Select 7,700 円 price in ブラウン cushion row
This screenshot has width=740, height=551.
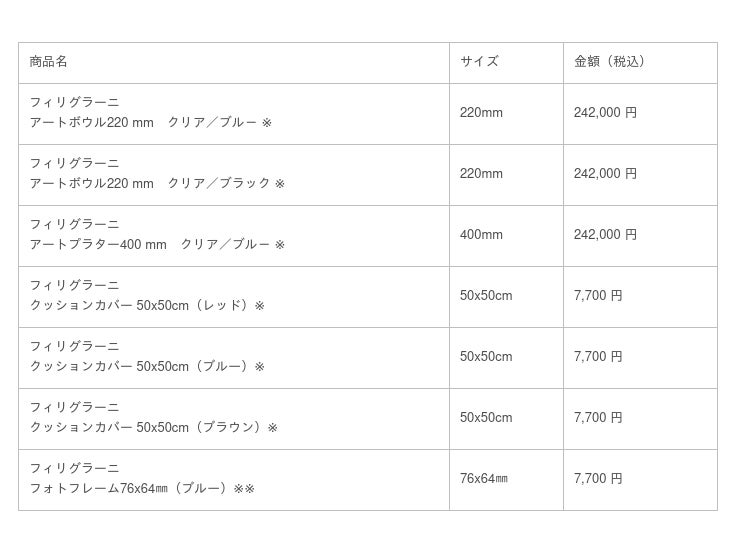pyautogui.click(x=598, y=417)
